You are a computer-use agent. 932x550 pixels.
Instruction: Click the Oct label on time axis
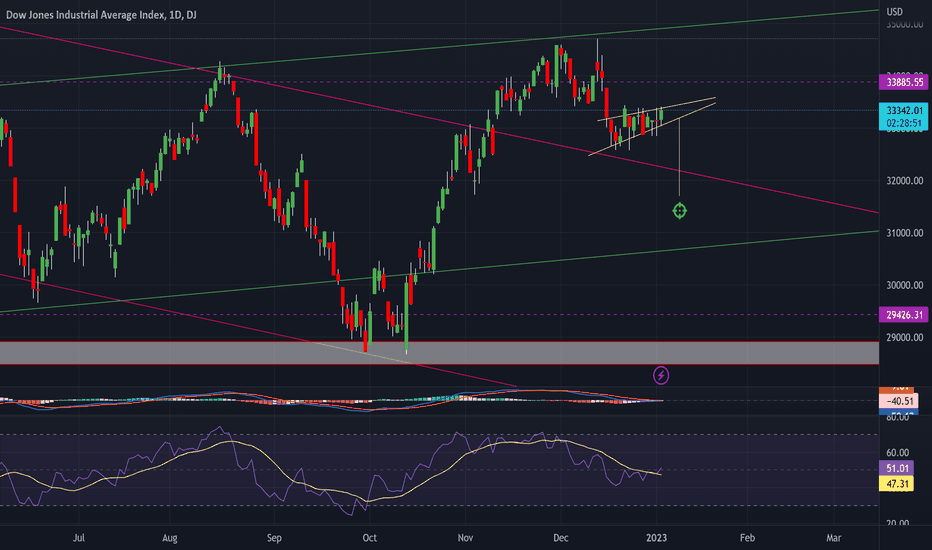[x=370, y=538]
